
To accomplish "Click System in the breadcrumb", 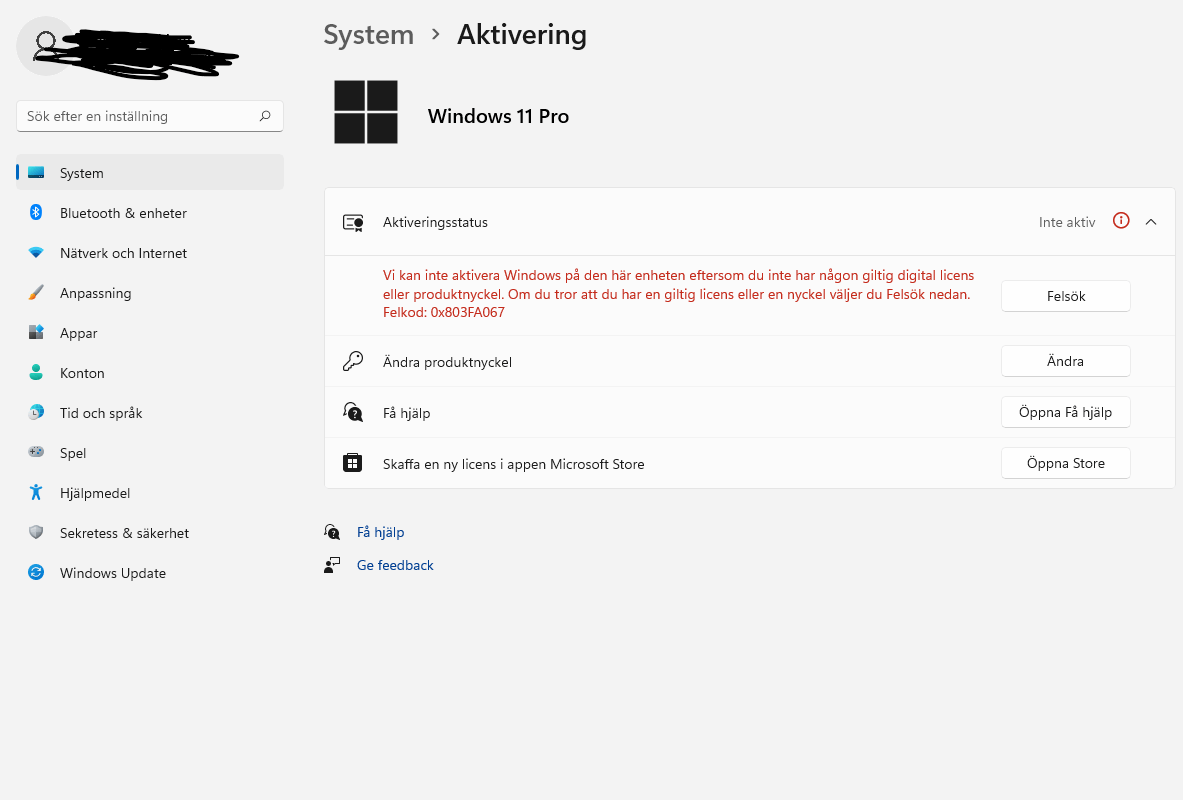I will (x=368, y=35).
